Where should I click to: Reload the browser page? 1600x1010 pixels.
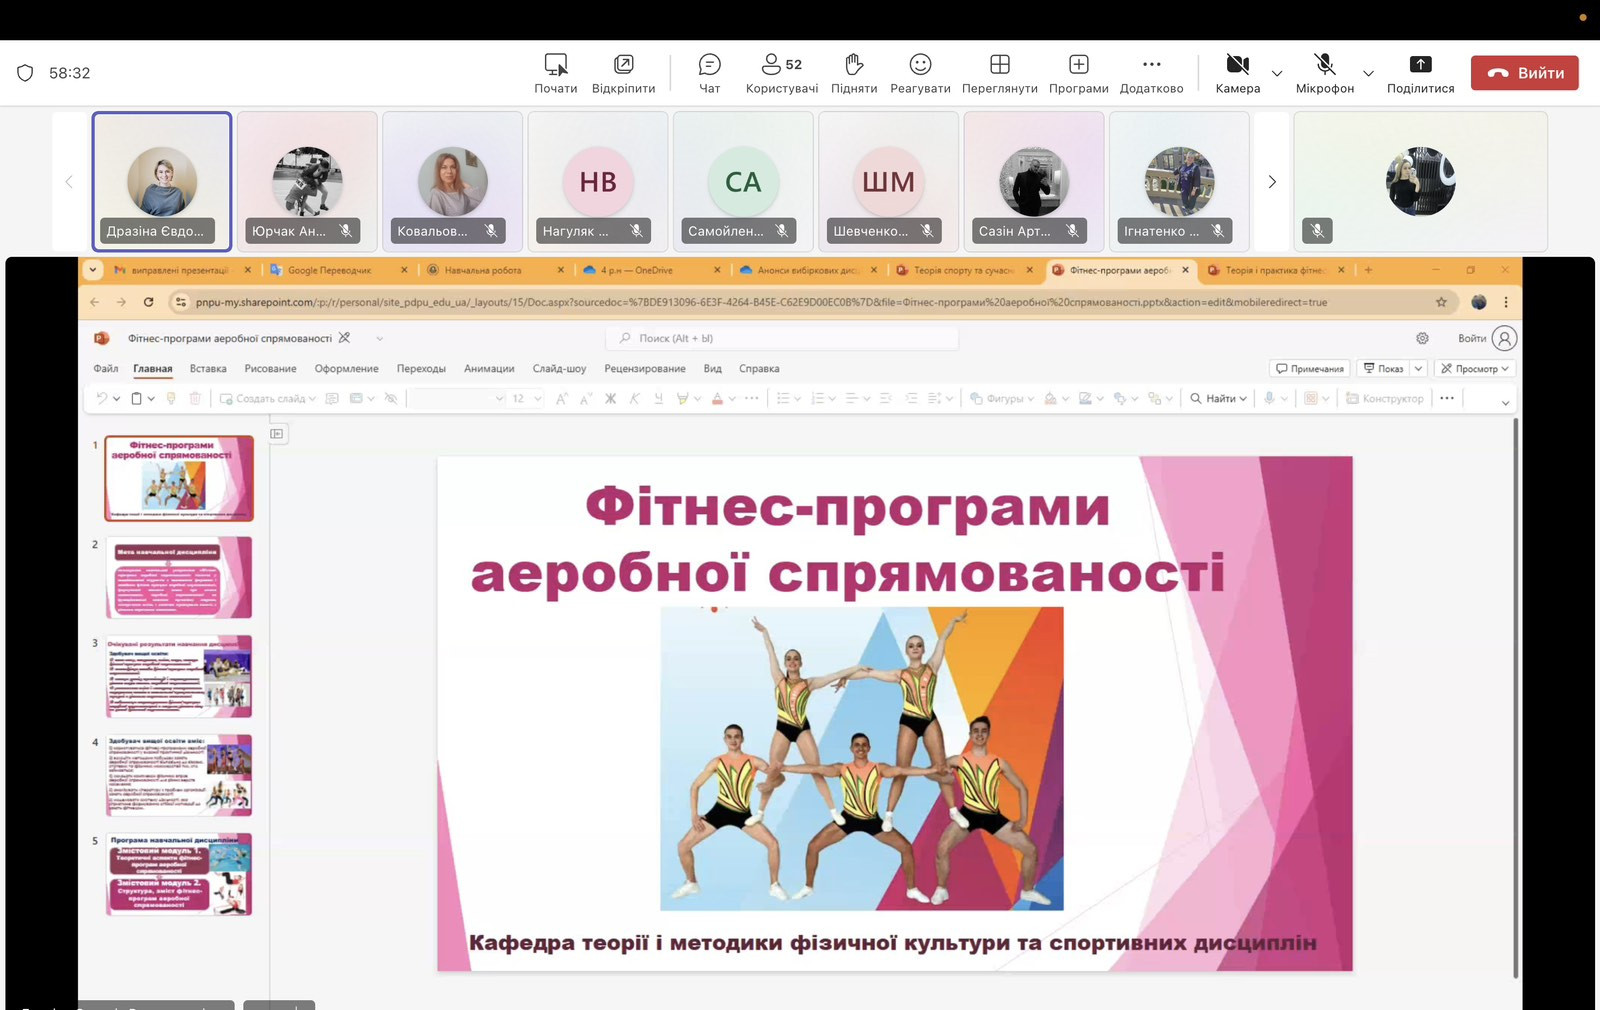click(148, 302)
